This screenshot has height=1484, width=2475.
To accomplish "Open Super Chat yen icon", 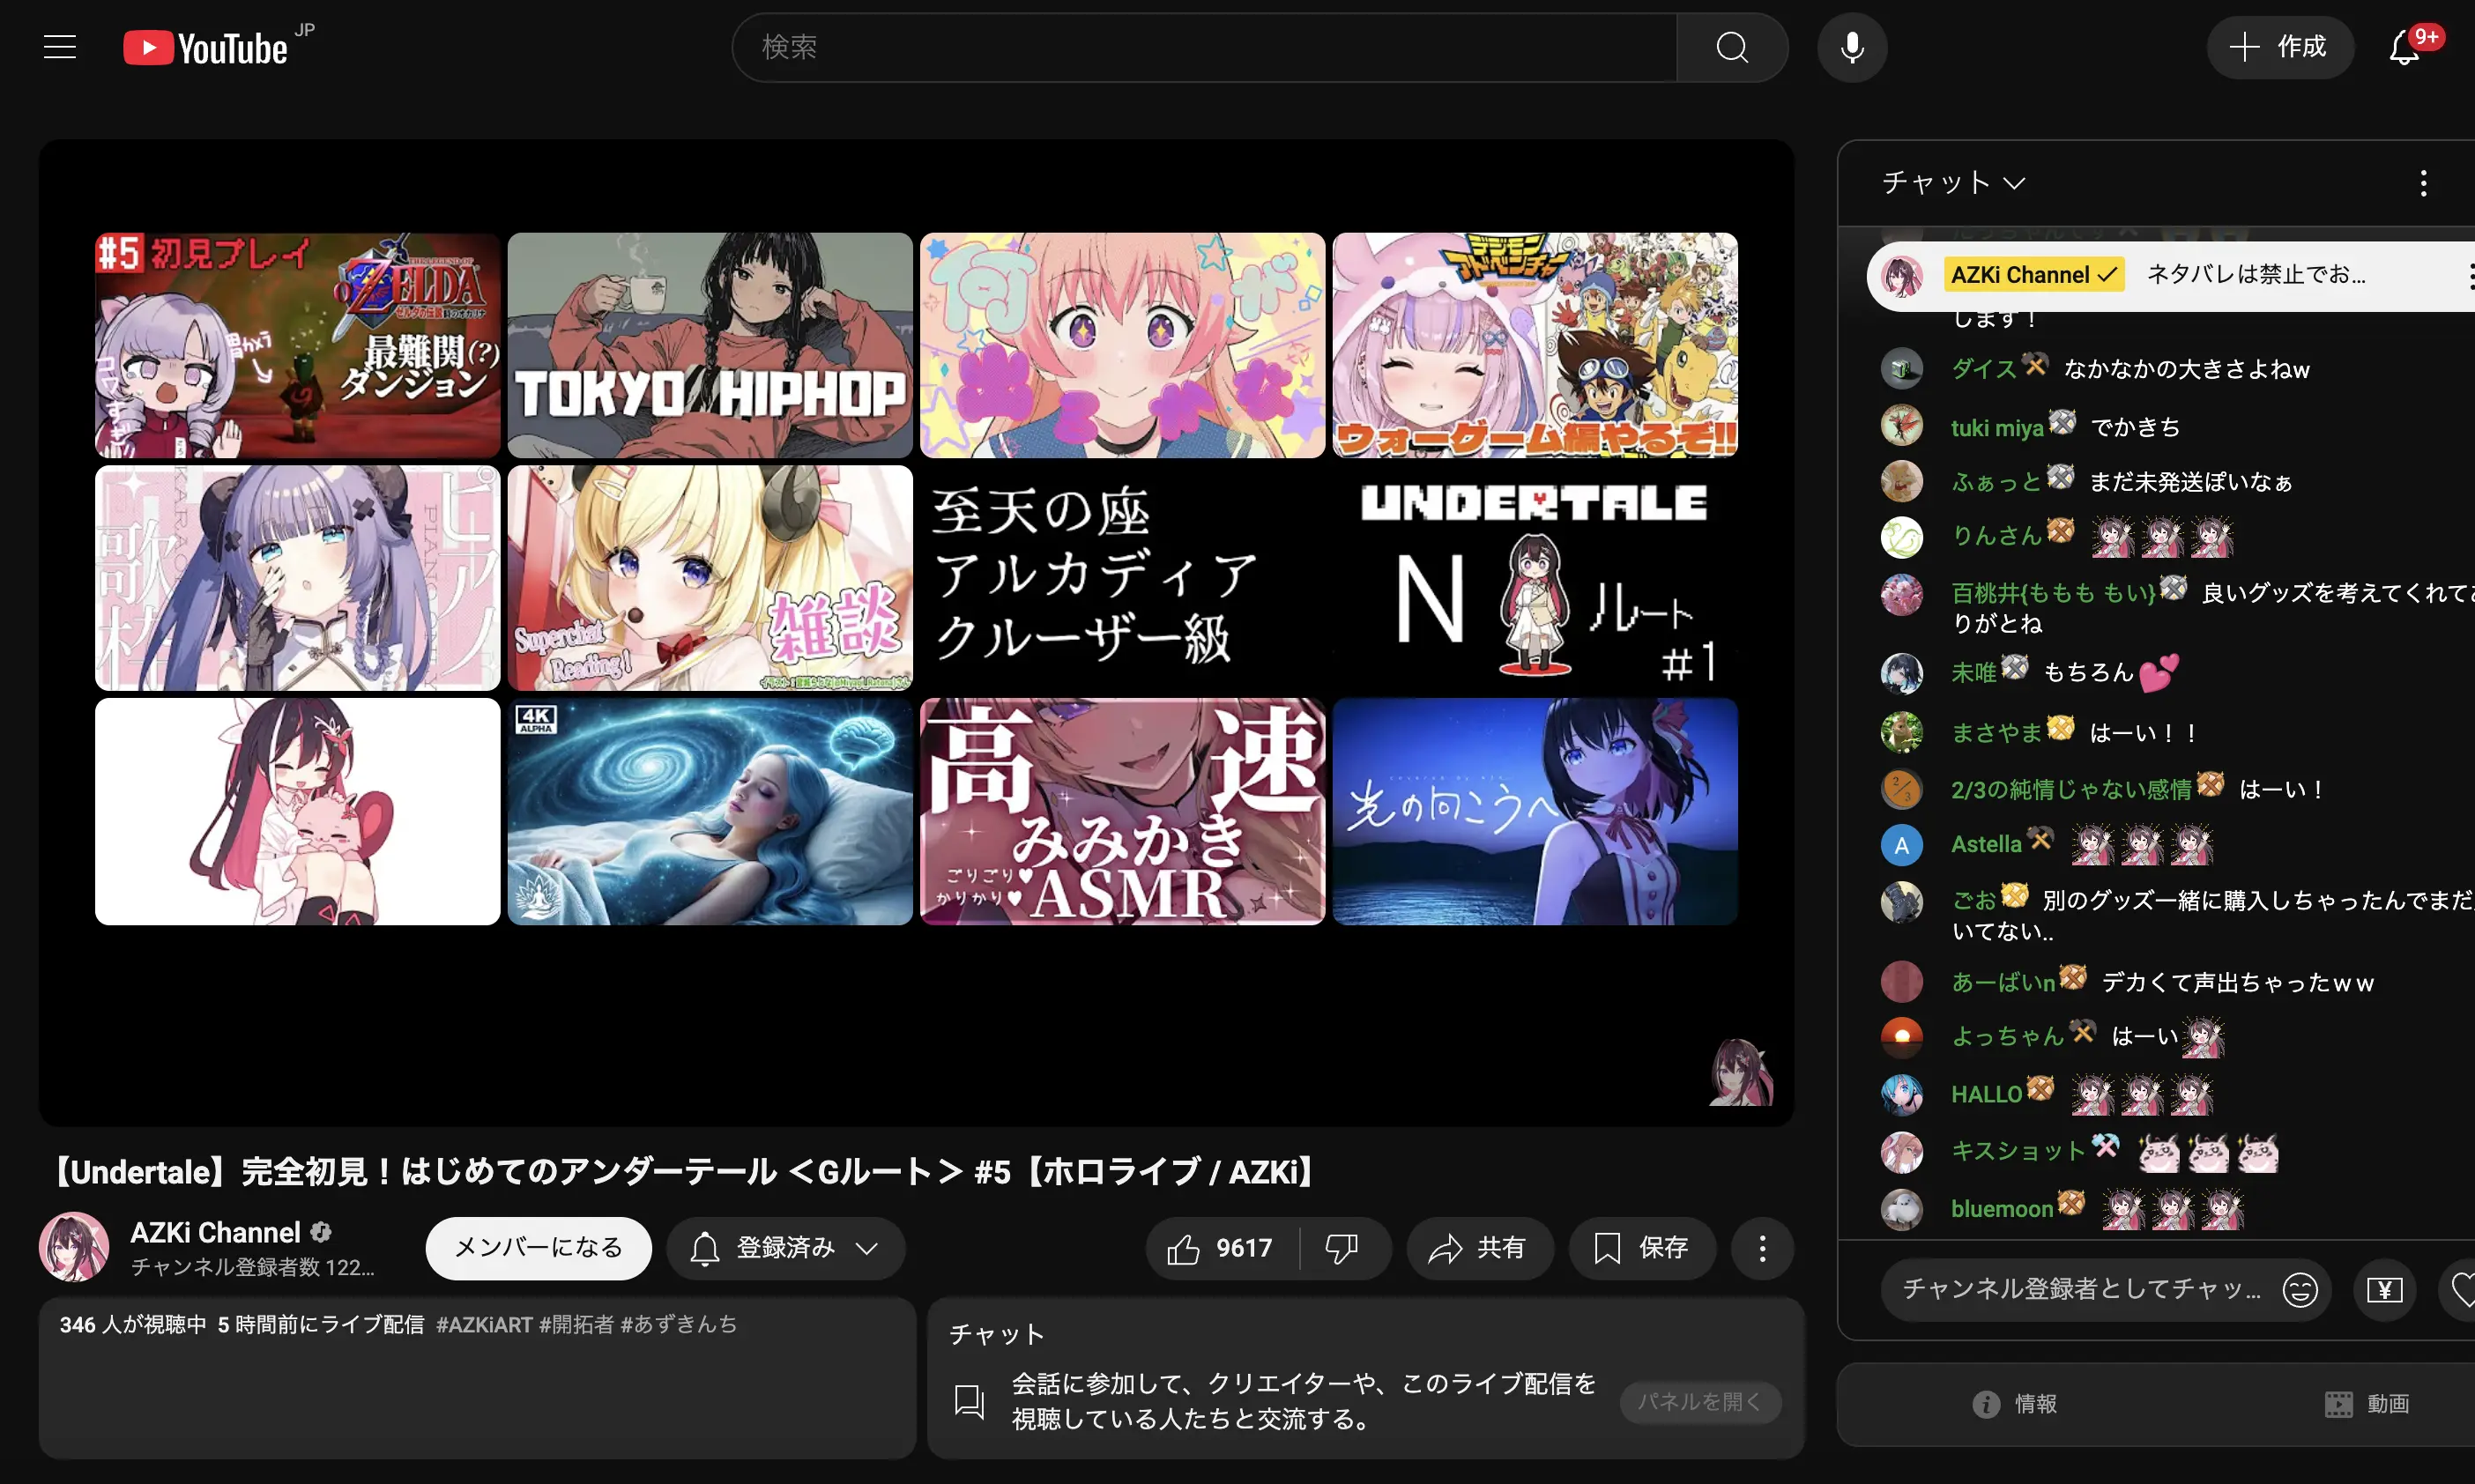I will pyautogui.click(x=2385, y=1290).
